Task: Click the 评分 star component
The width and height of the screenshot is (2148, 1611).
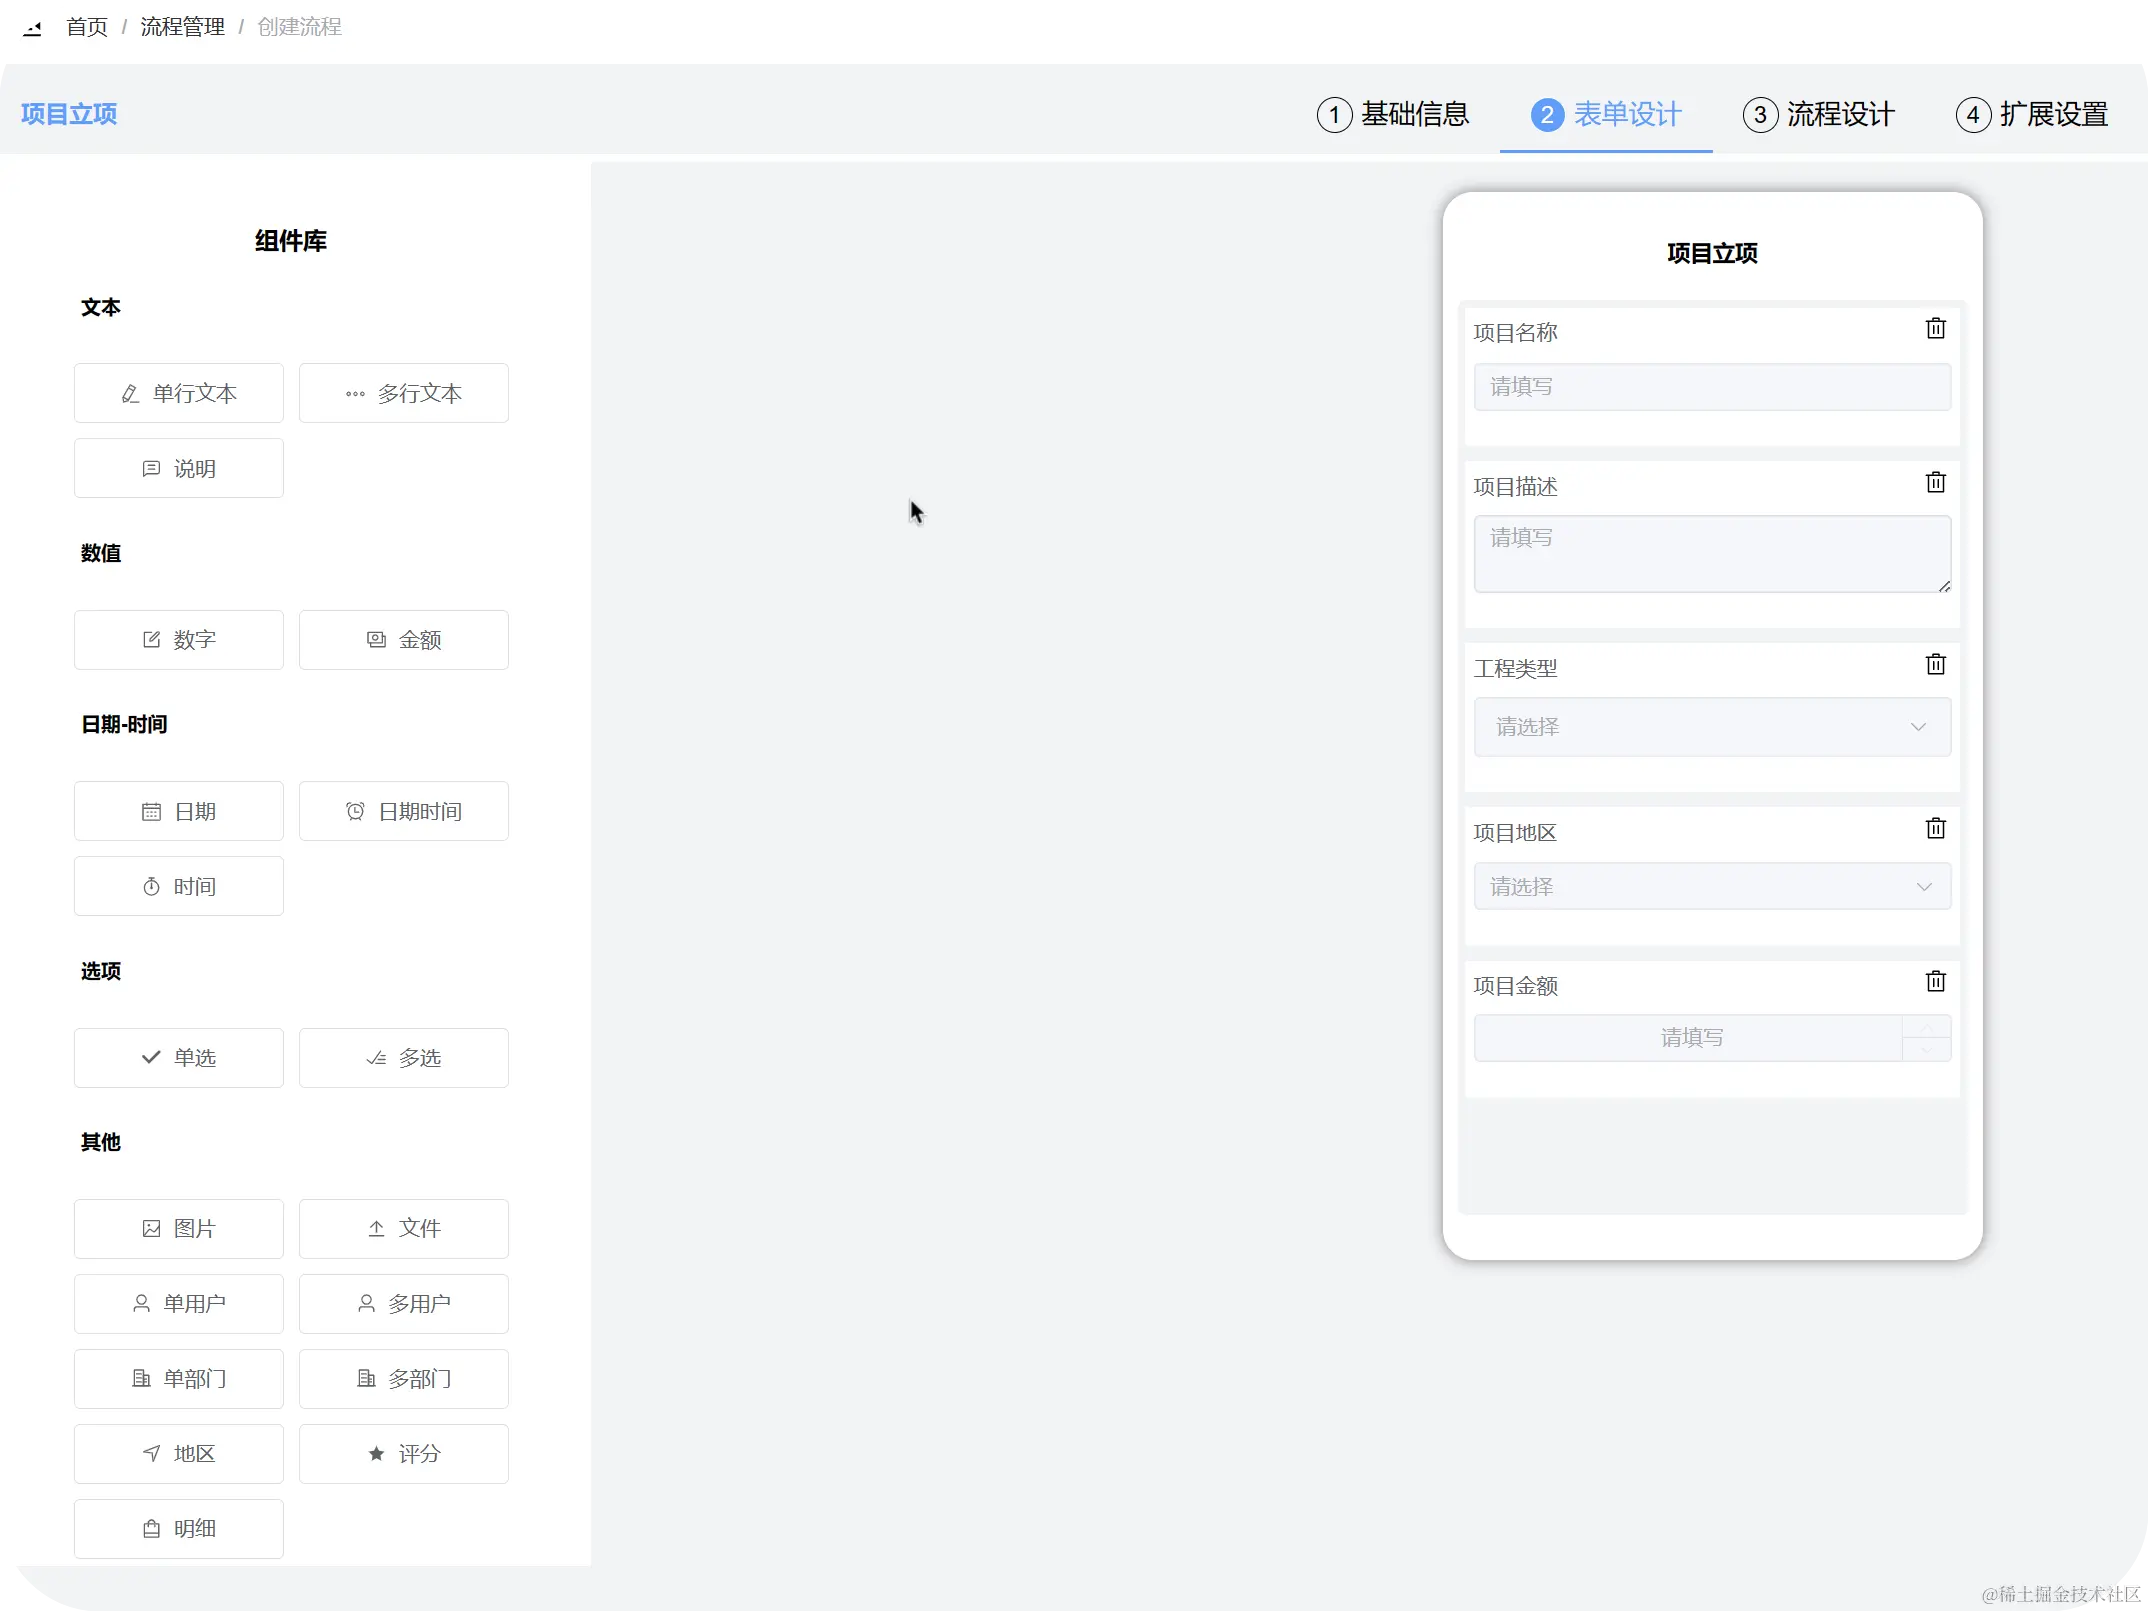Action: [x=404, y=1453]
